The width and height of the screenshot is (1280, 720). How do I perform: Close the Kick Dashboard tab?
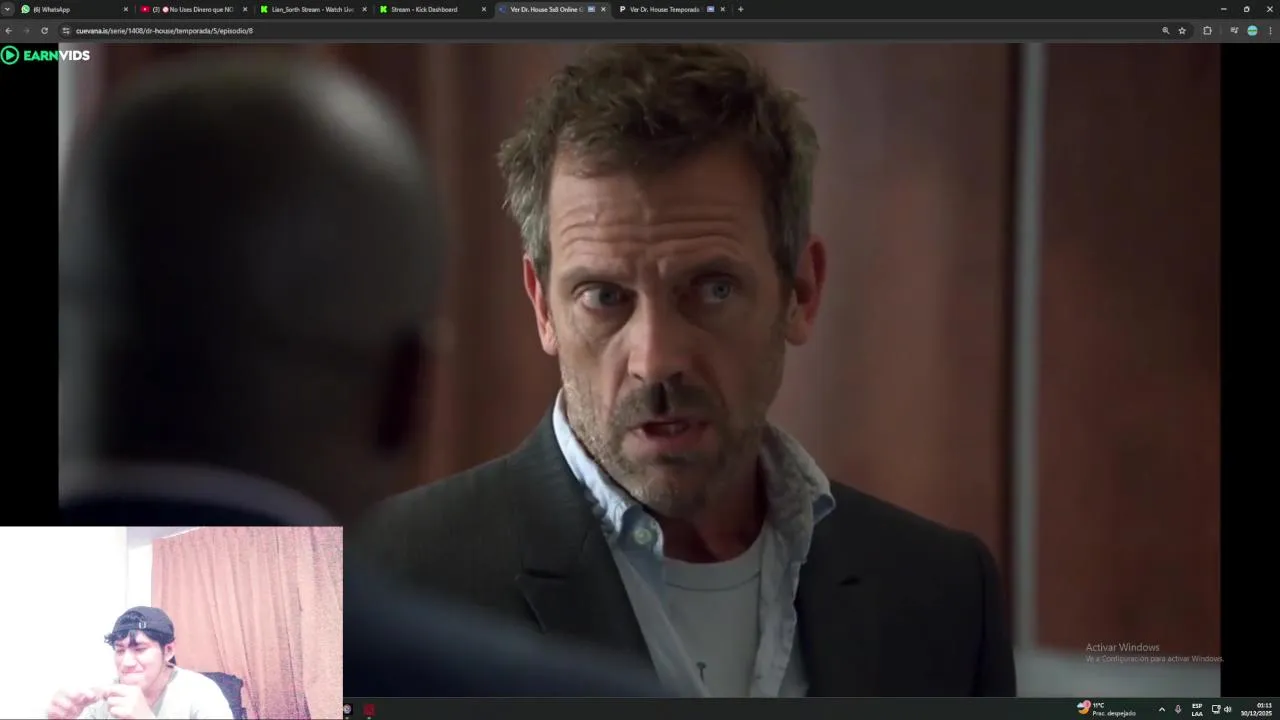pos(484,9)
